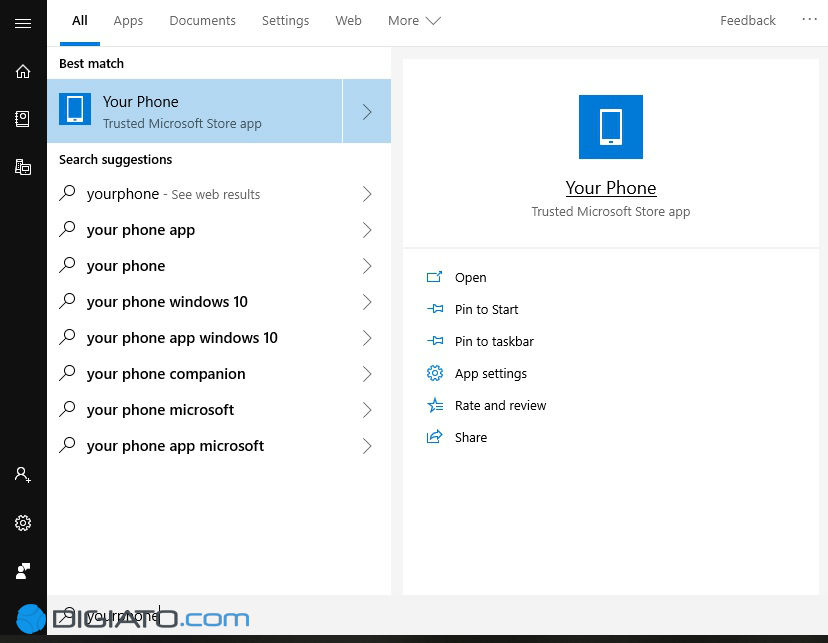Click the search icon beside 'yourphone'
828x643 pixels.
(68, 193)
